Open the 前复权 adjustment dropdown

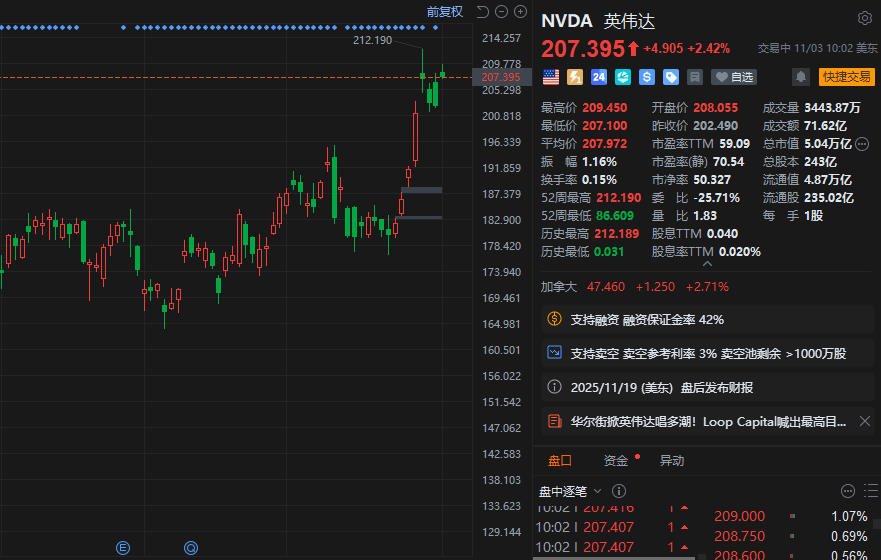444,12
